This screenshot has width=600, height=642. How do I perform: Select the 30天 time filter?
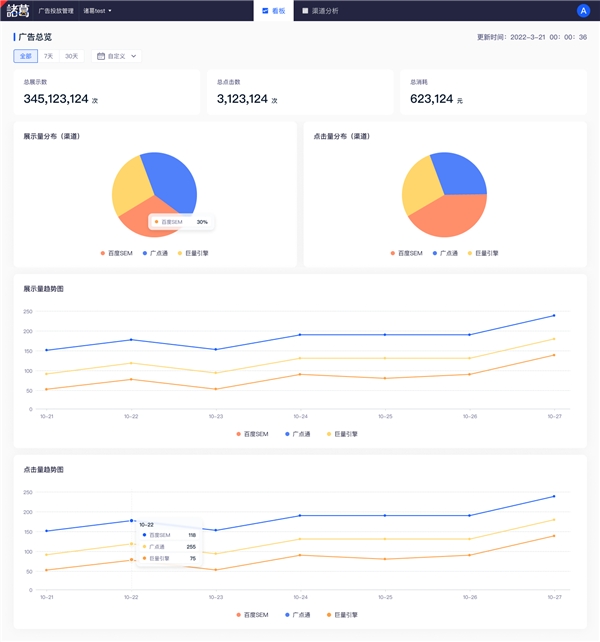71,57
